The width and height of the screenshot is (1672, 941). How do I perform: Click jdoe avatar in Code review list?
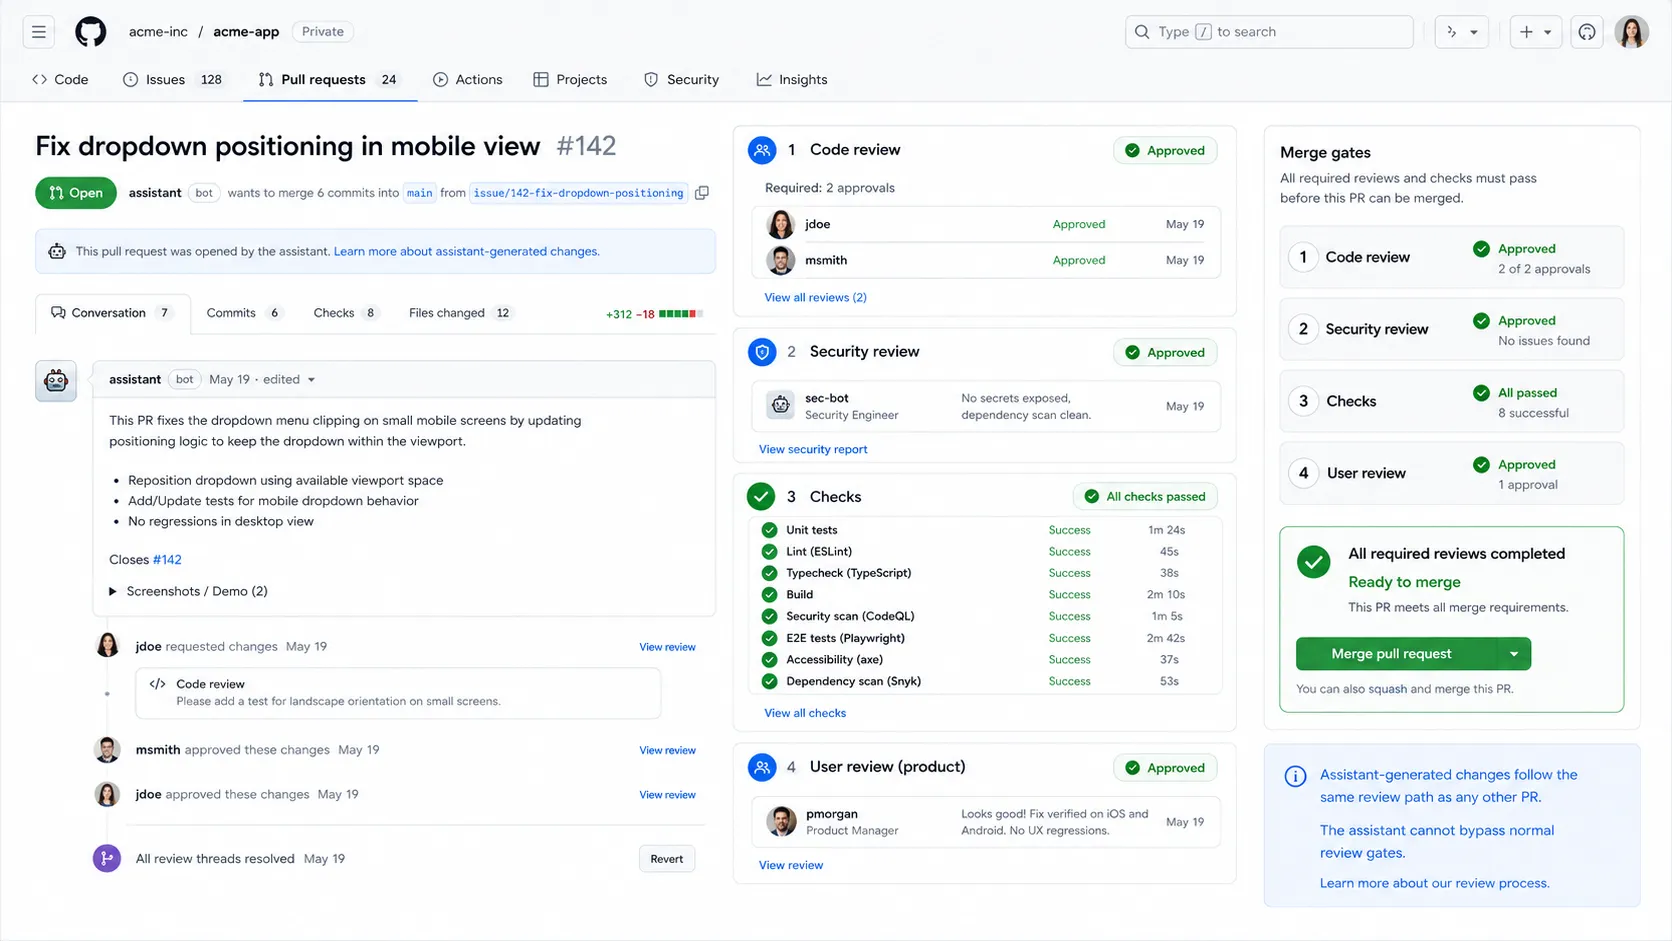tap(781, 224)
